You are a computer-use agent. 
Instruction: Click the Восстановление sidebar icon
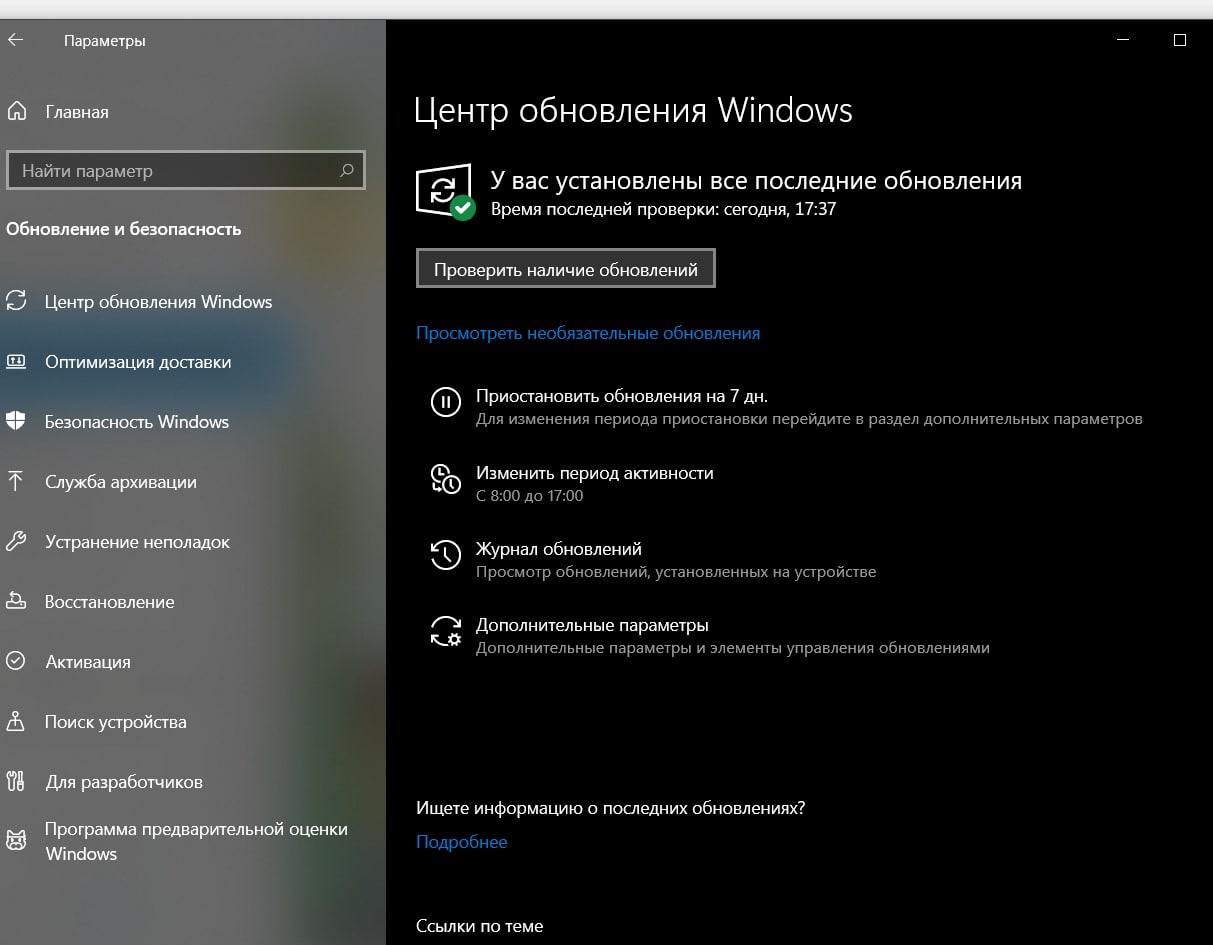(x=15, y=601)
